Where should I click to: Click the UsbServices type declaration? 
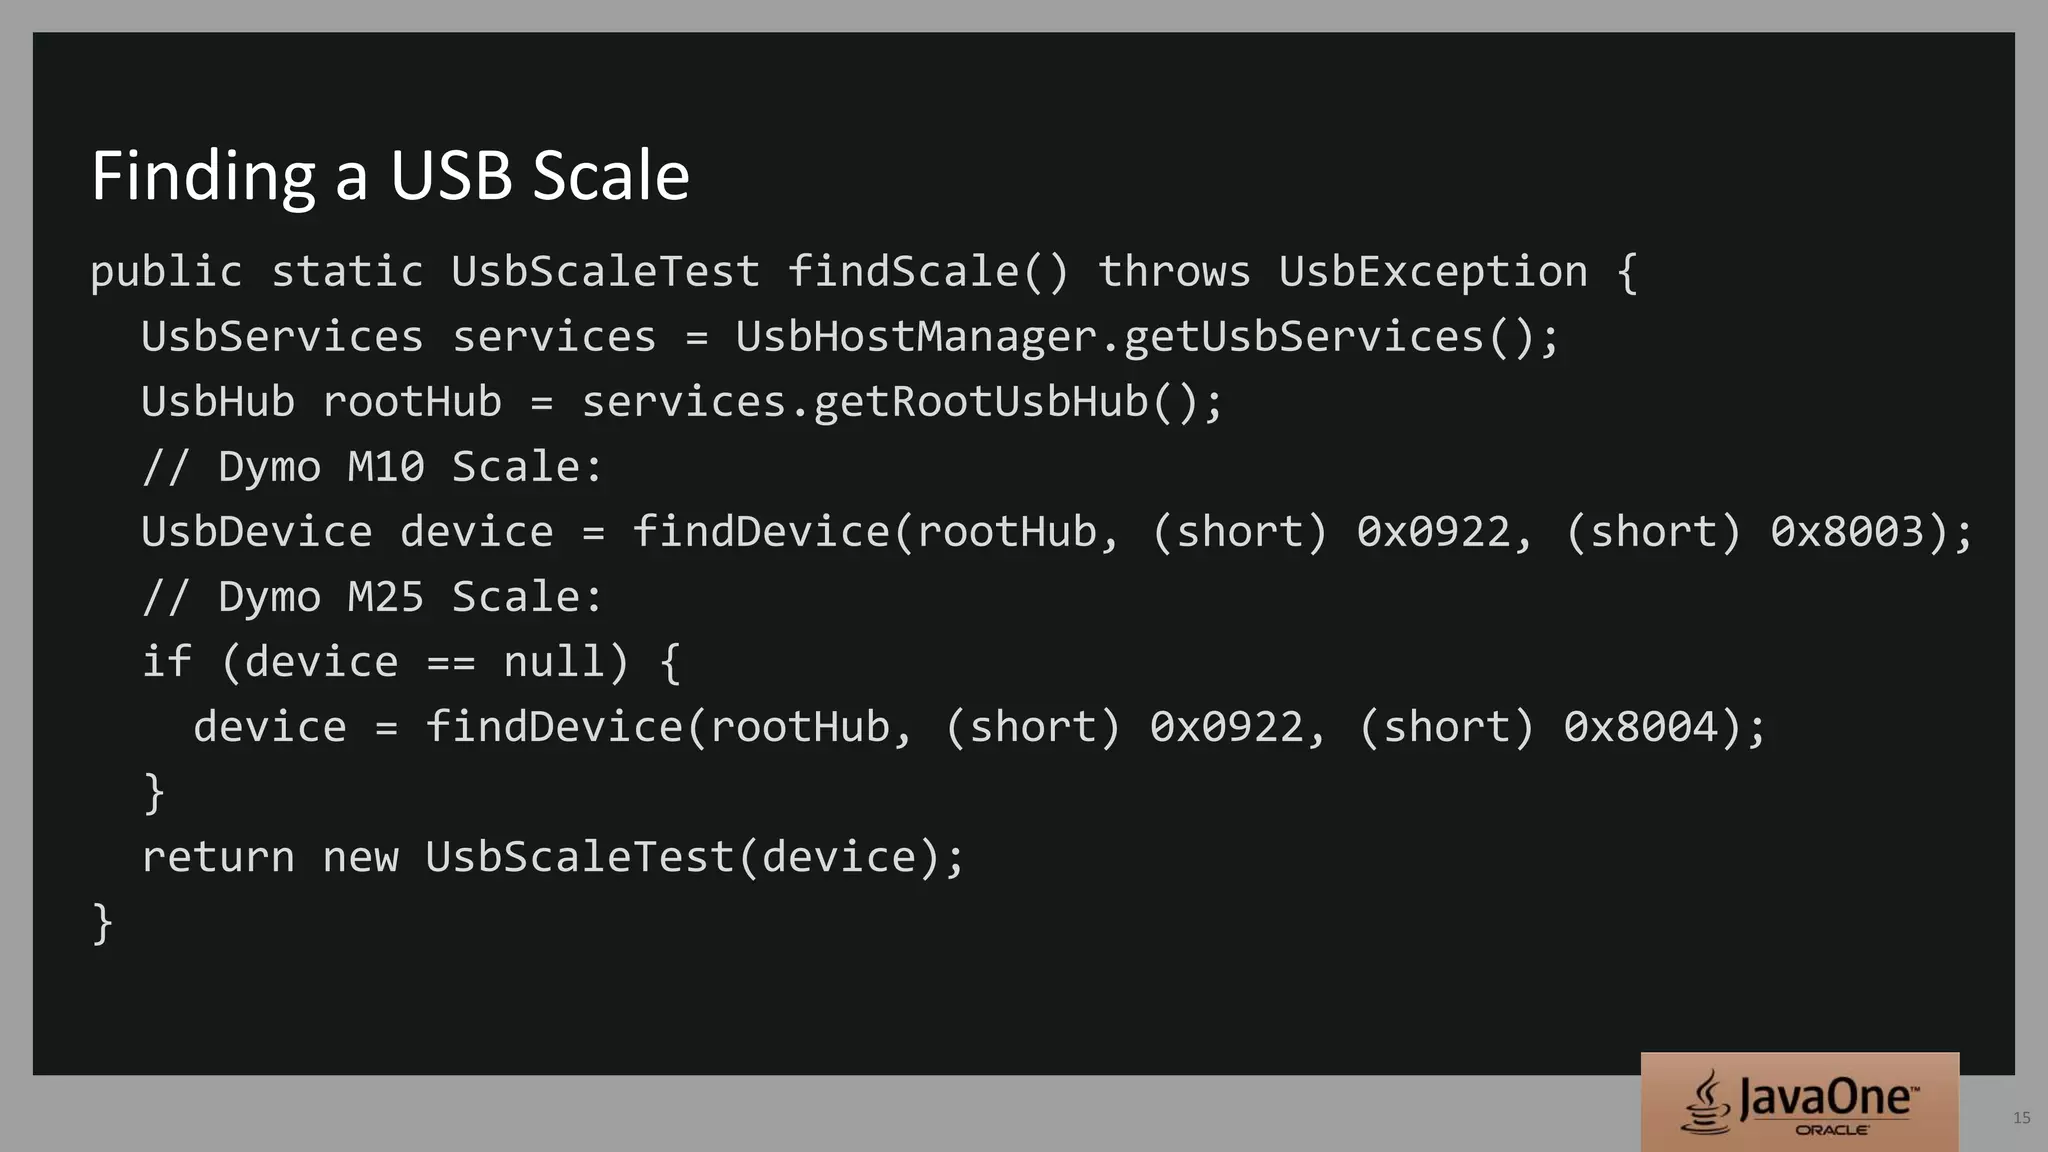coord(282,337)
